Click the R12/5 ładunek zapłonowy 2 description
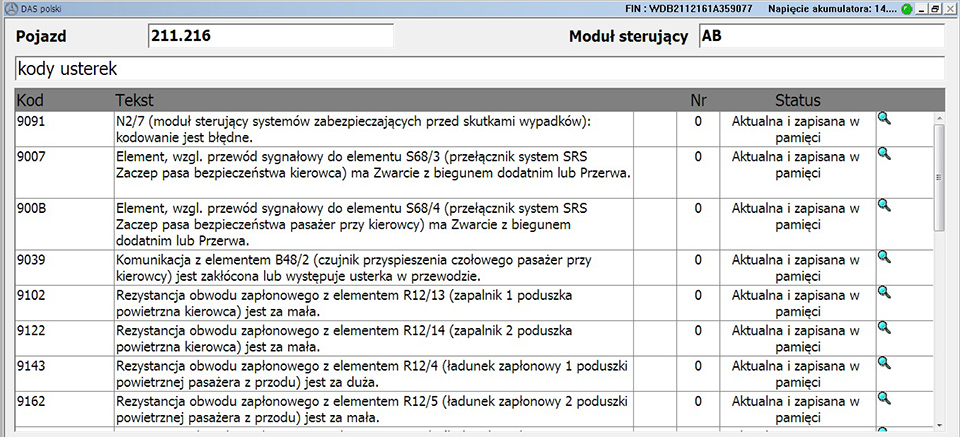960x437 pixels. 373,408
